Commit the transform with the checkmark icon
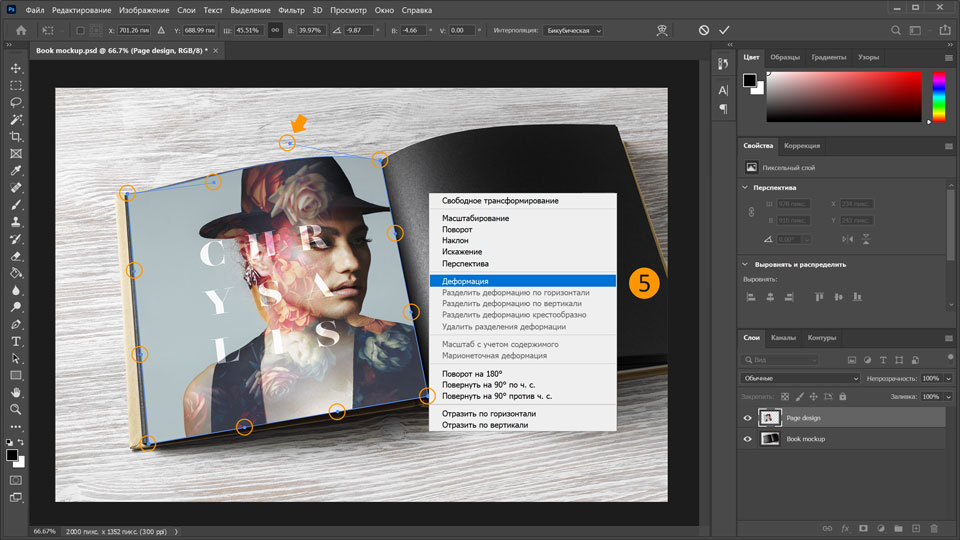960x540 pixels. (724, 31)
